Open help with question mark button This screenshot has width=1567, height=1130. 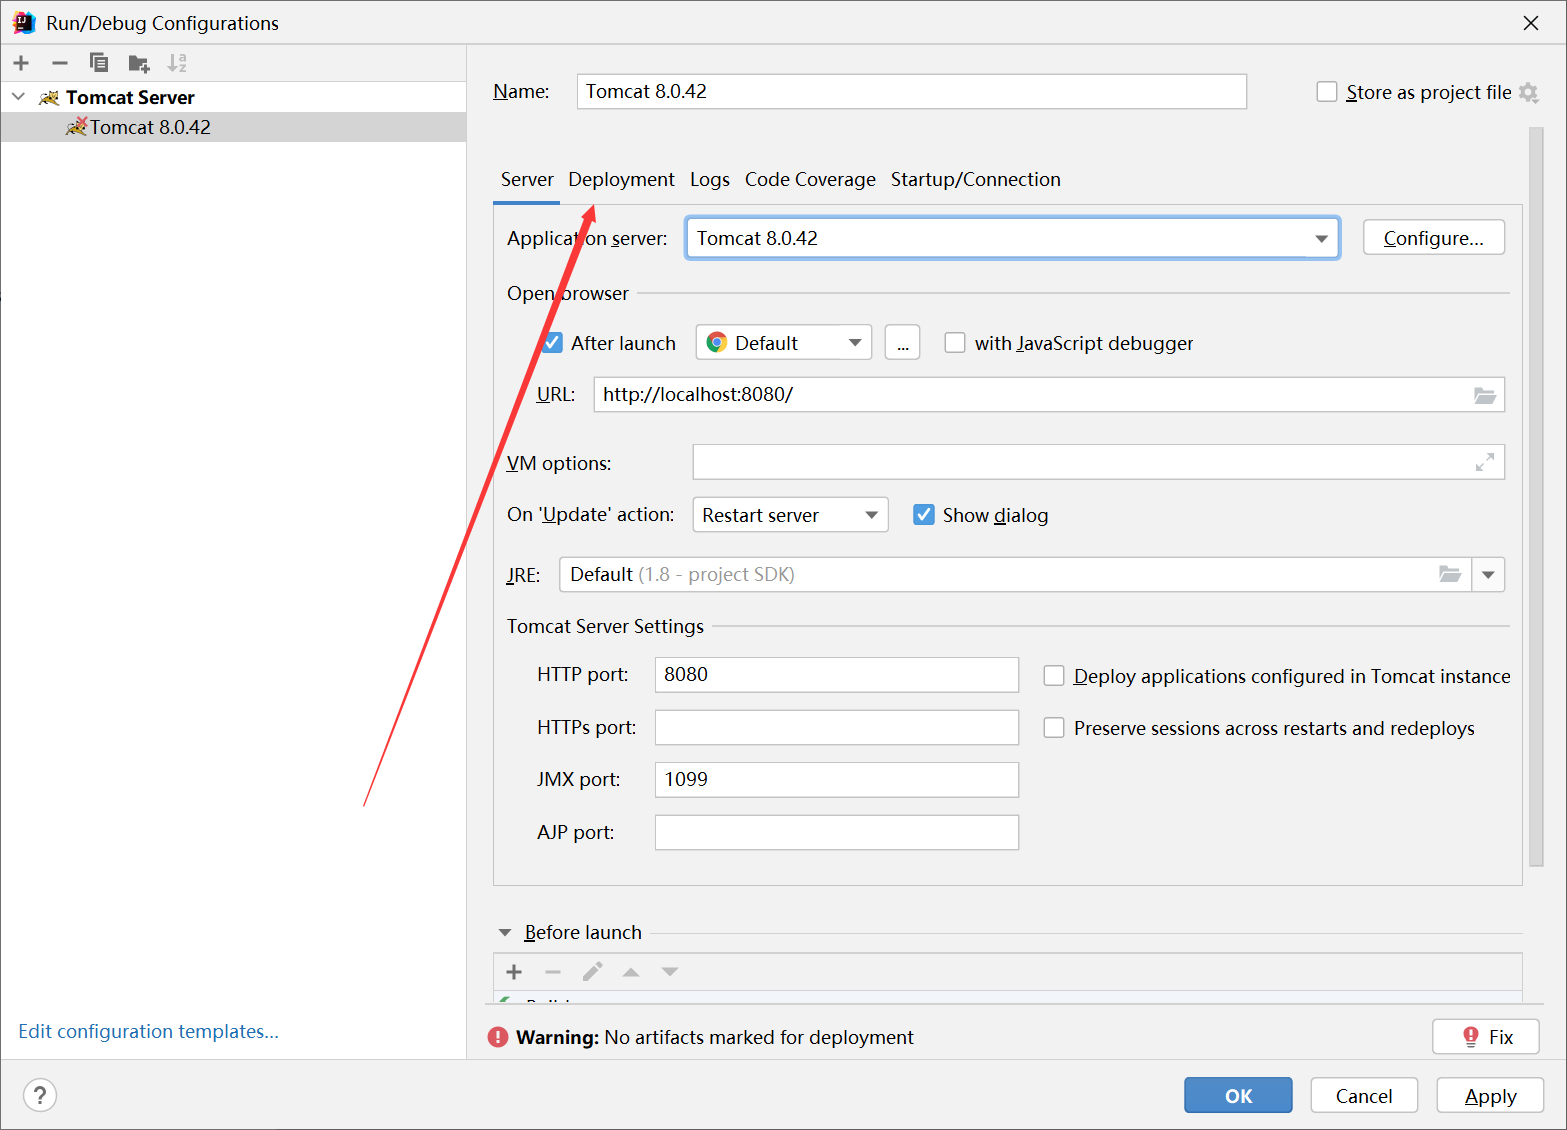(x=40, y=1095)
